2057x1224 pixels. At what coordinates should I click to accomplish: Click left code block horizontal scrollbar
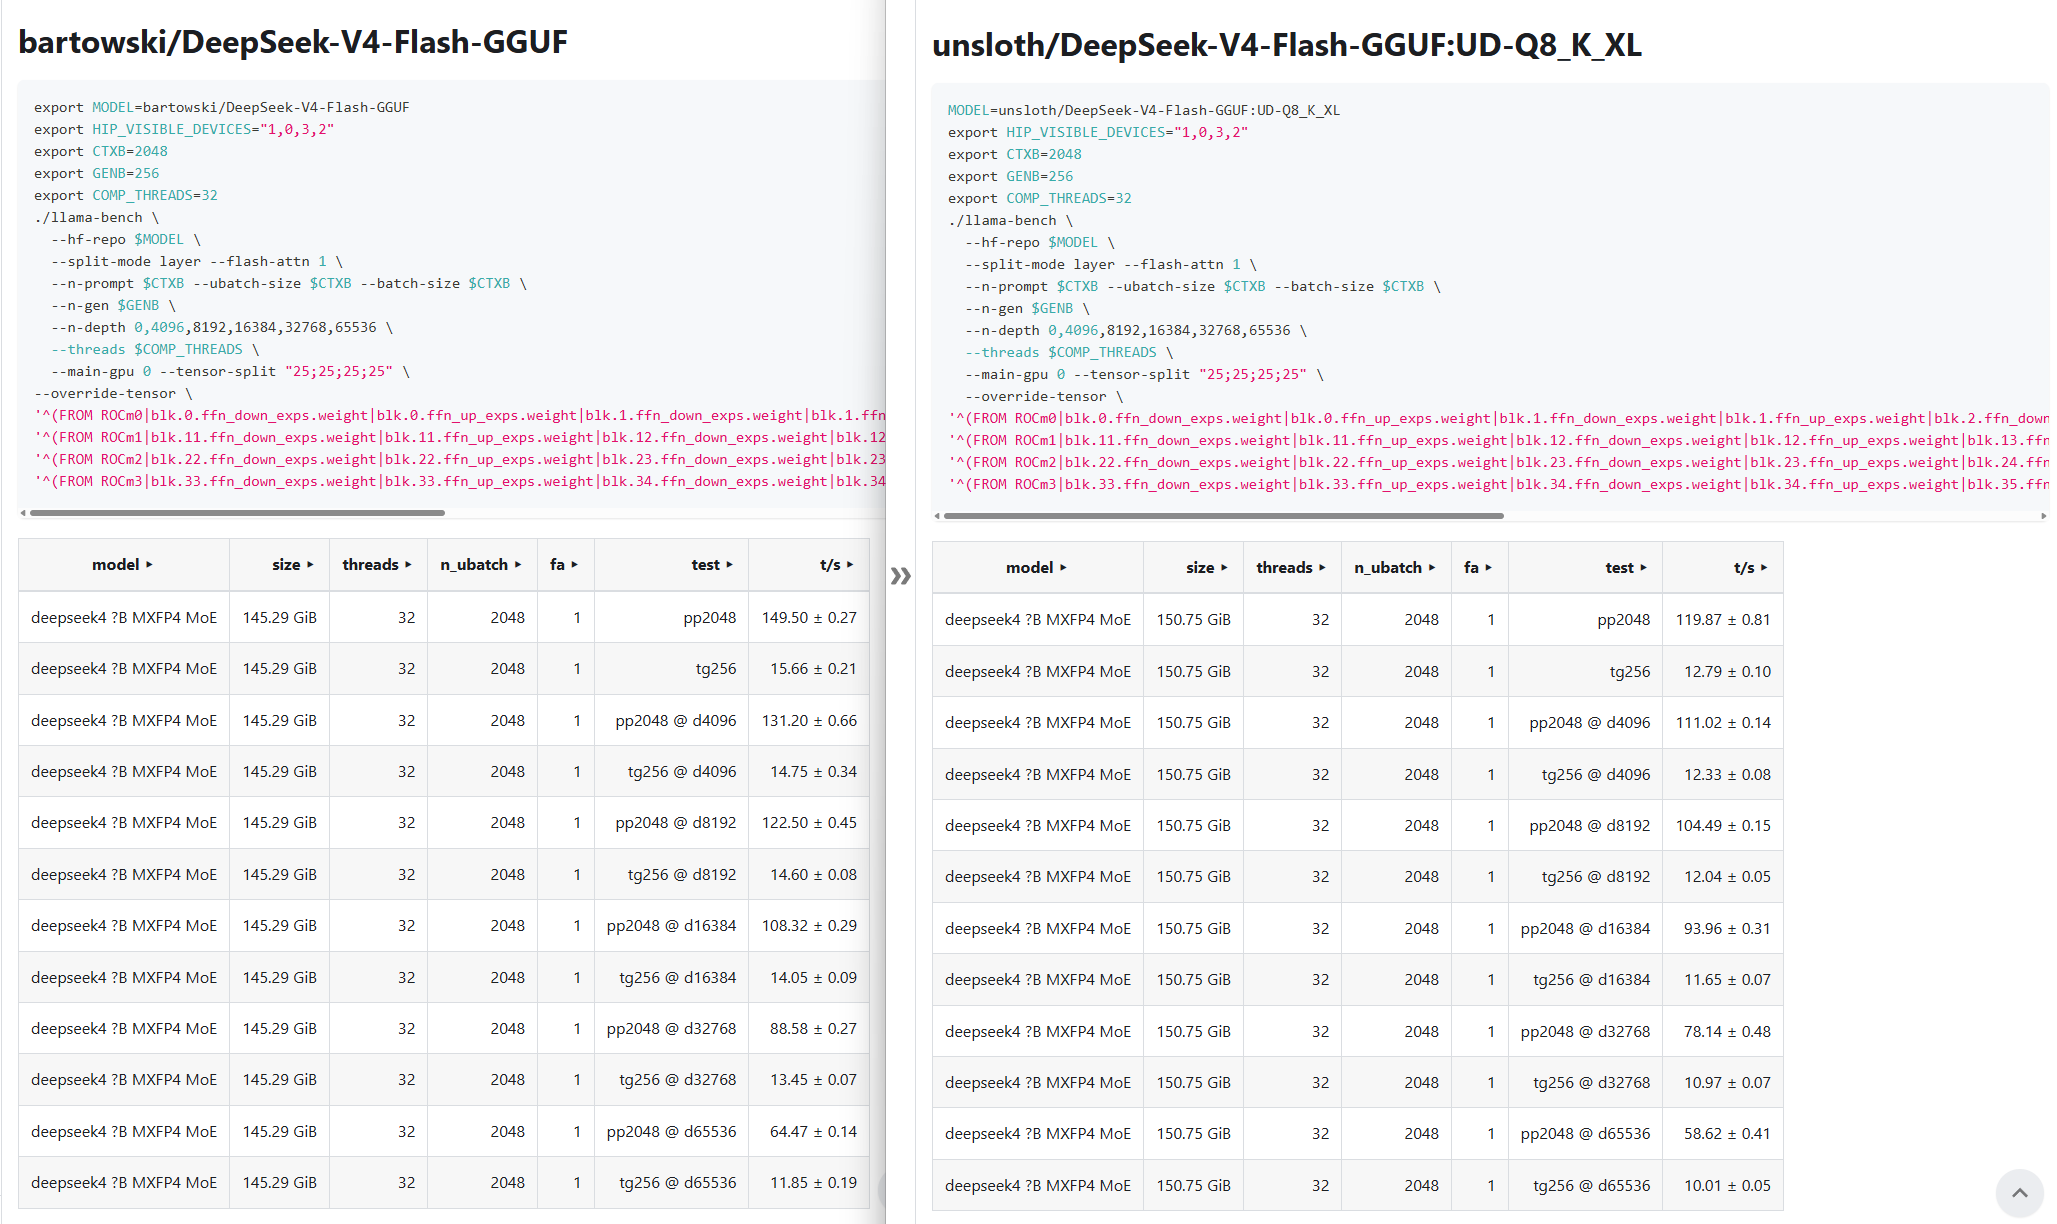coord(237,513)
